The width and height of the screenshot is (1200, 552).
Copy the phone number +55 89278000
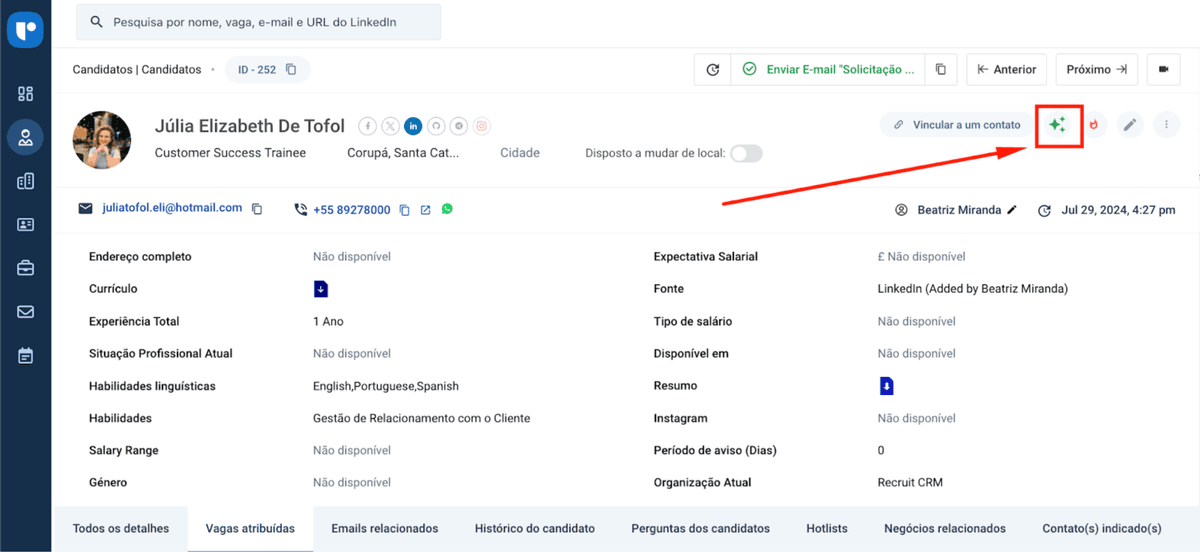[x=405, y=210]
